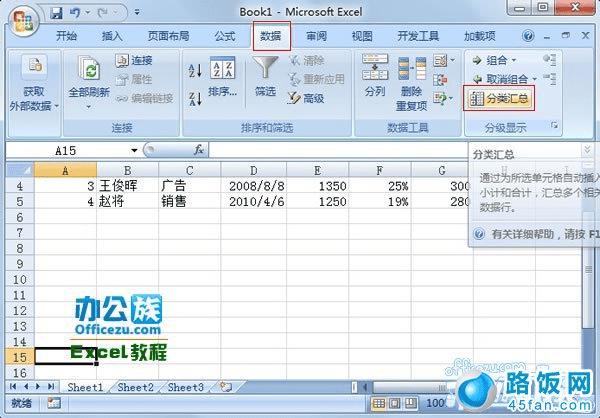
Task: Click the Redo icon
Action: click(x=103, y=13)
